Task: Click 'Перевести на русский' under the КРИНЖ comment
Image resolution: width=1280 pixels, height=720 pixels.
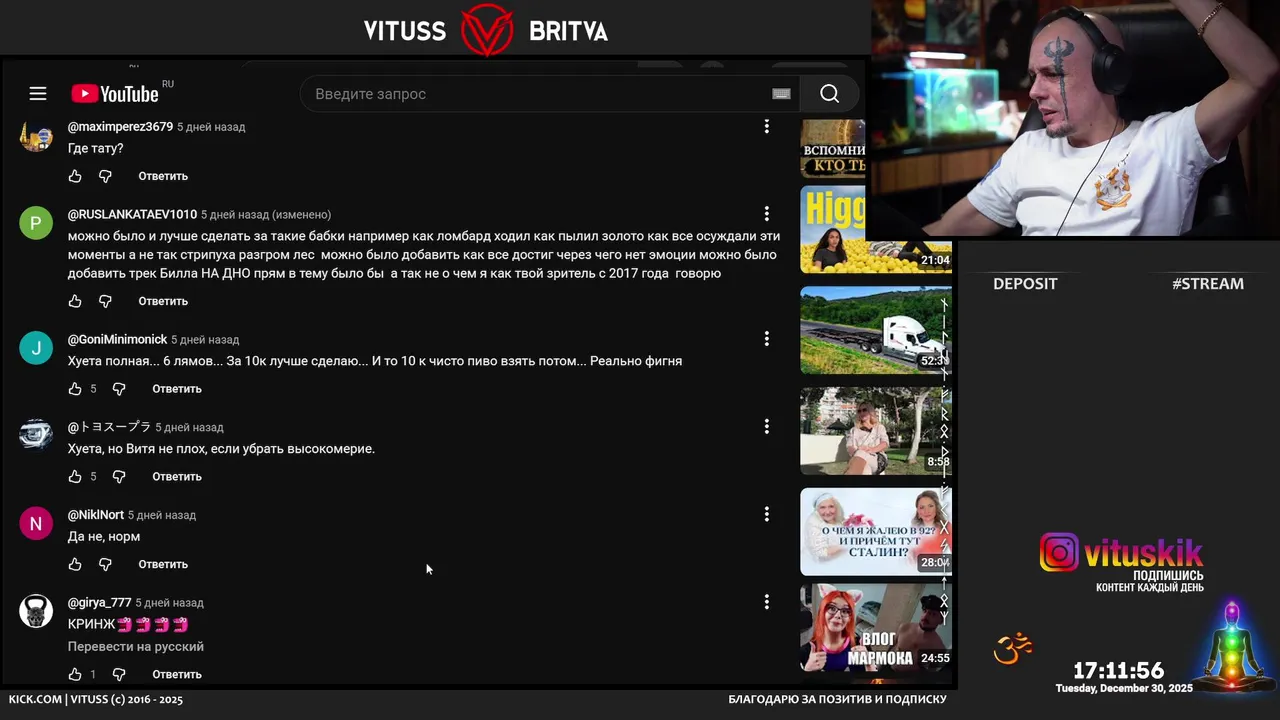Action: click(136, 647)
